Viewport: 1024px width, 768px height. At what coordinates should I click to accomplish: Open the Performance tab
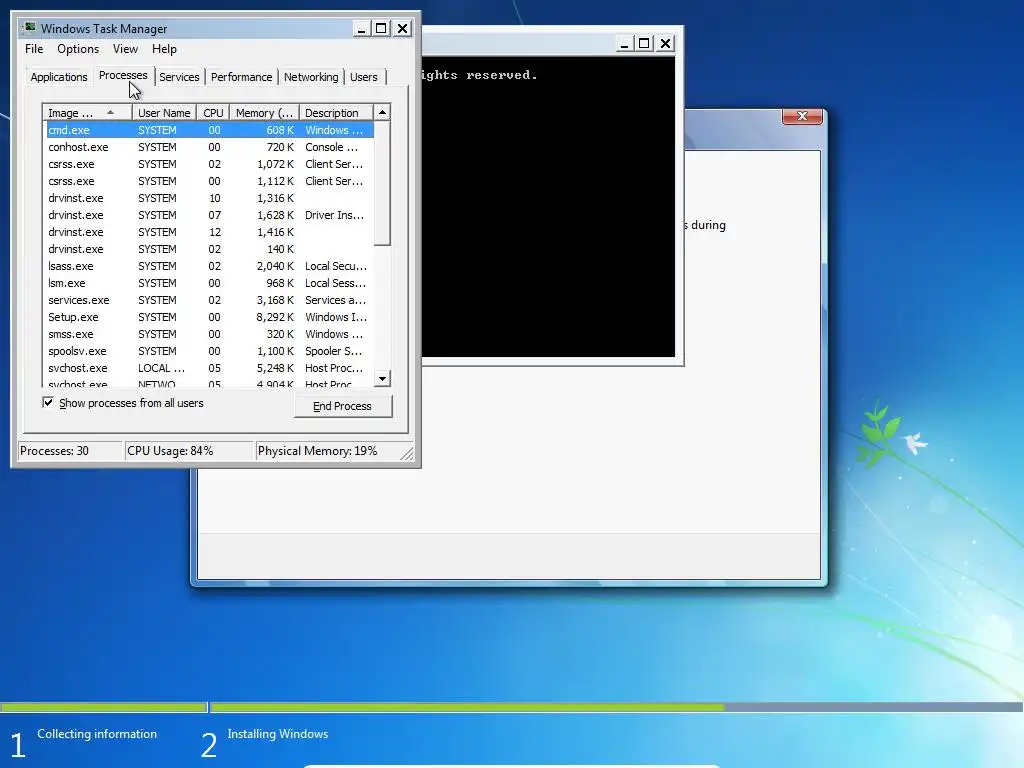[x=241, y=77]
